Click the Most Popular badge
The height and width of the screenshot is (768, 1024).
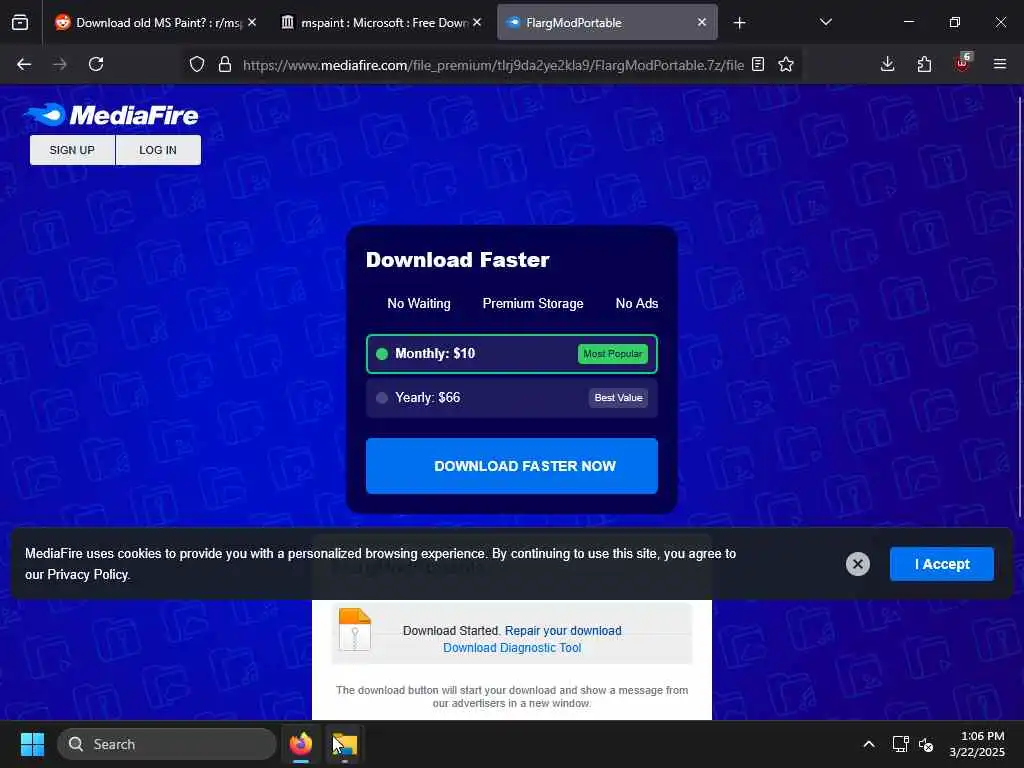[613, 354]
